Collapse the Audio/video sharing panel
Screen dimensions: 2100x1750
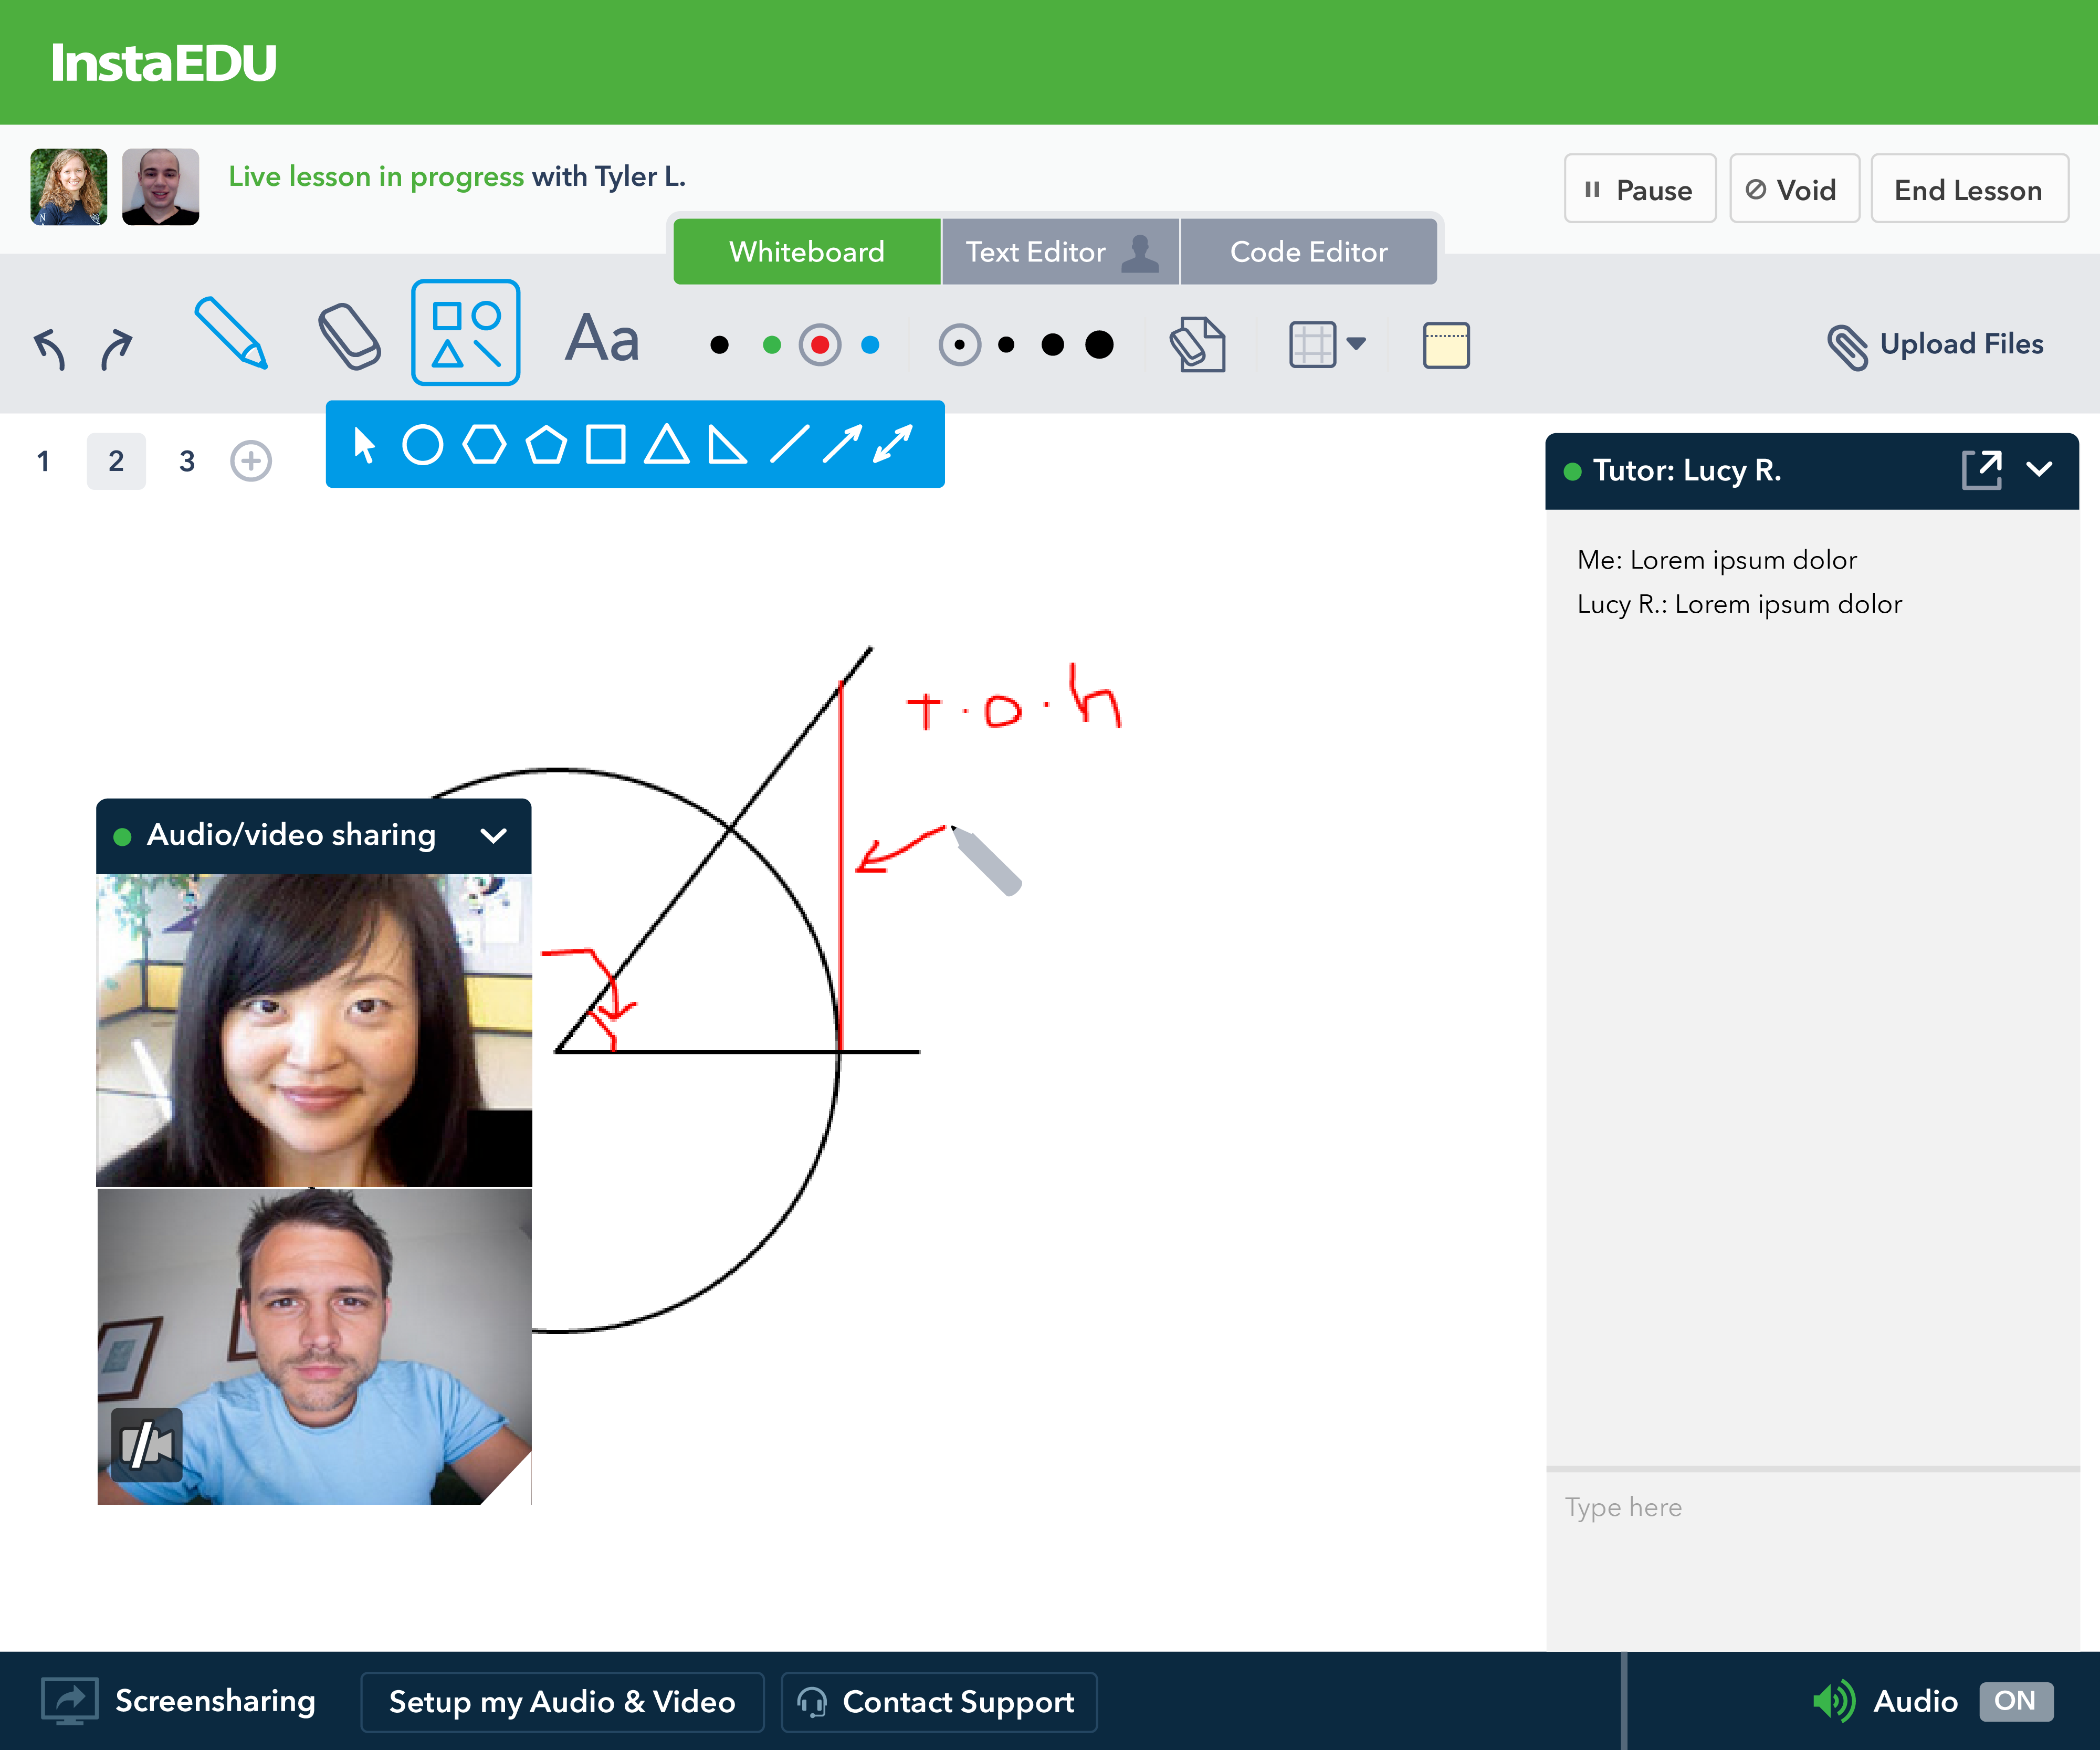492,835
